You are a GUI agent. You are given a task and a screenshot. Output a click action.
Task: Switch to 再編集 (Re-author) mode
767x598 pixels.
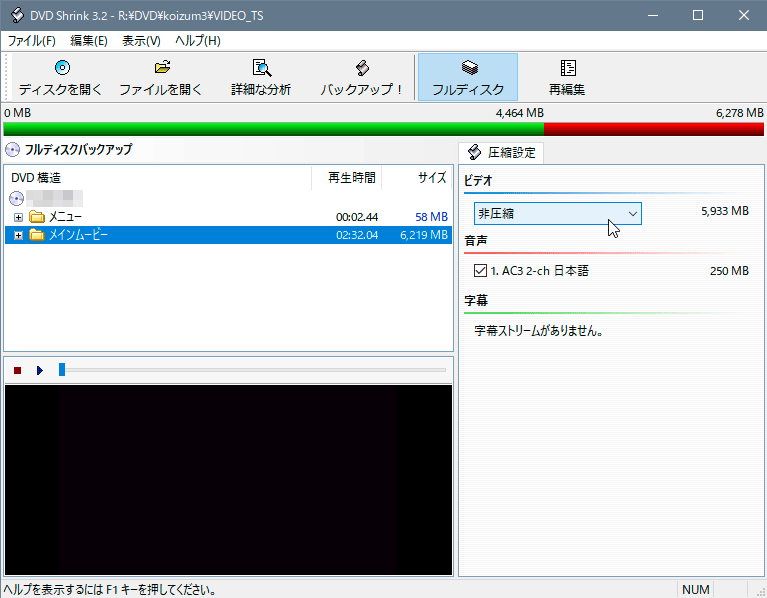tap(567, 77)
